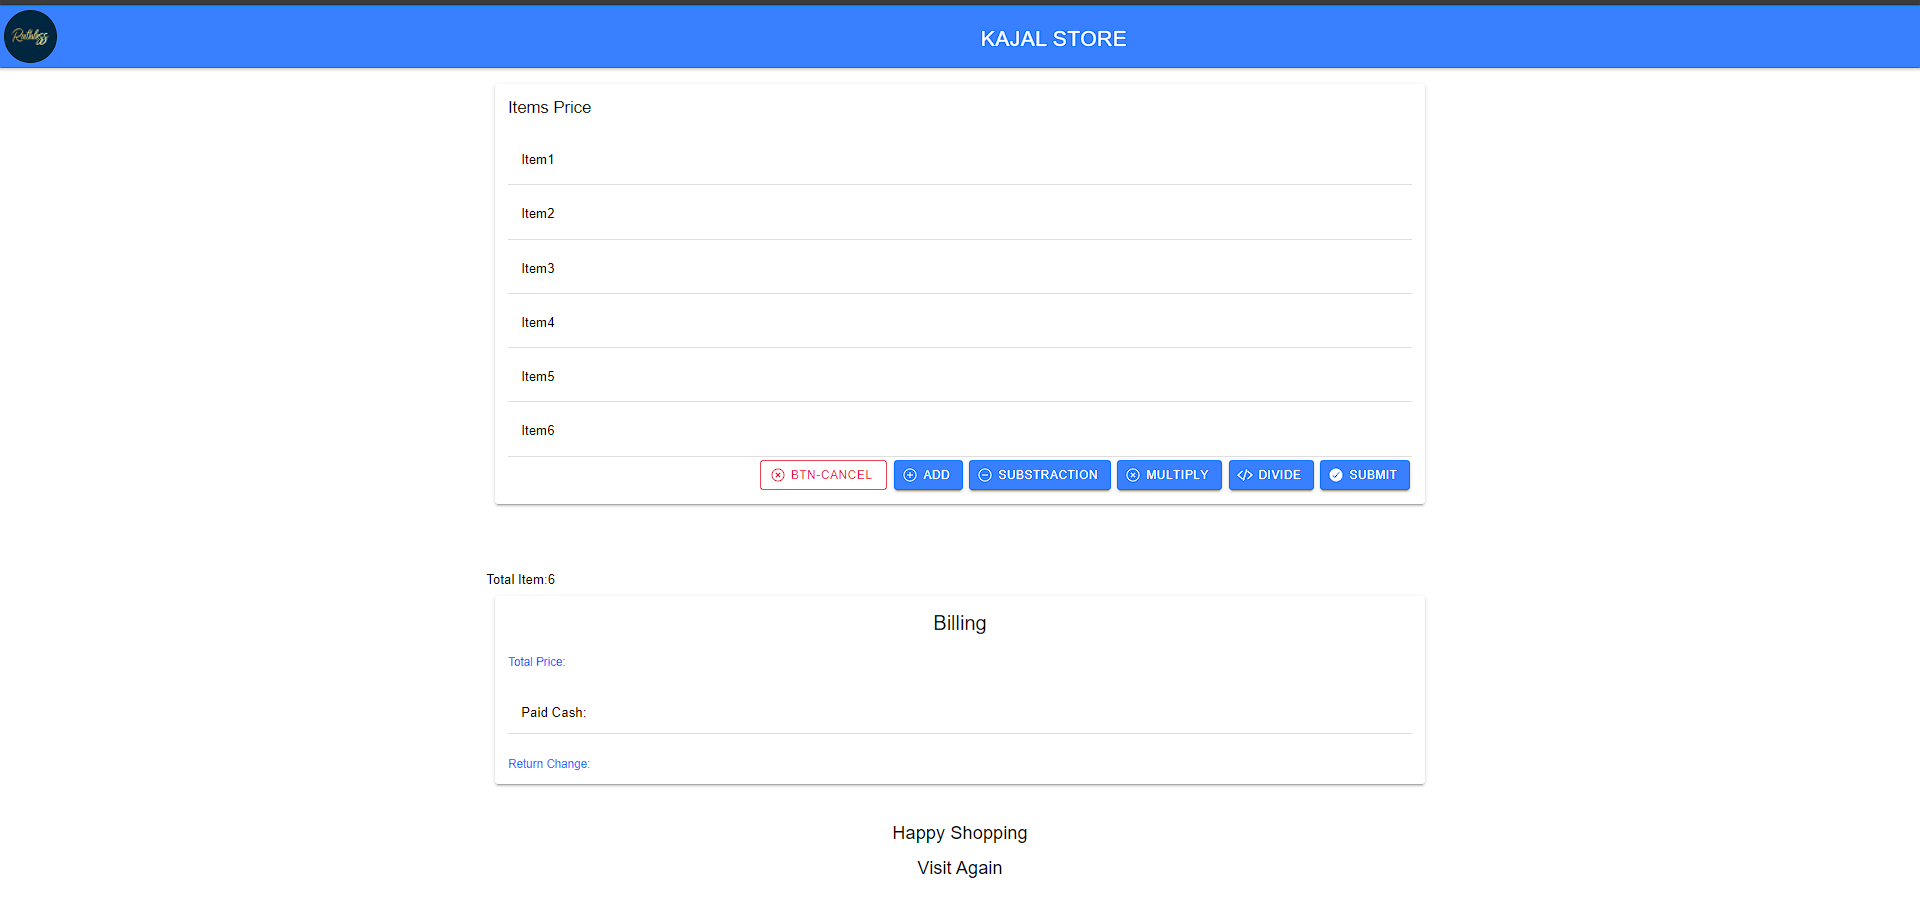
Task: Click the Total Item:6 text
Action: [520, 579]
